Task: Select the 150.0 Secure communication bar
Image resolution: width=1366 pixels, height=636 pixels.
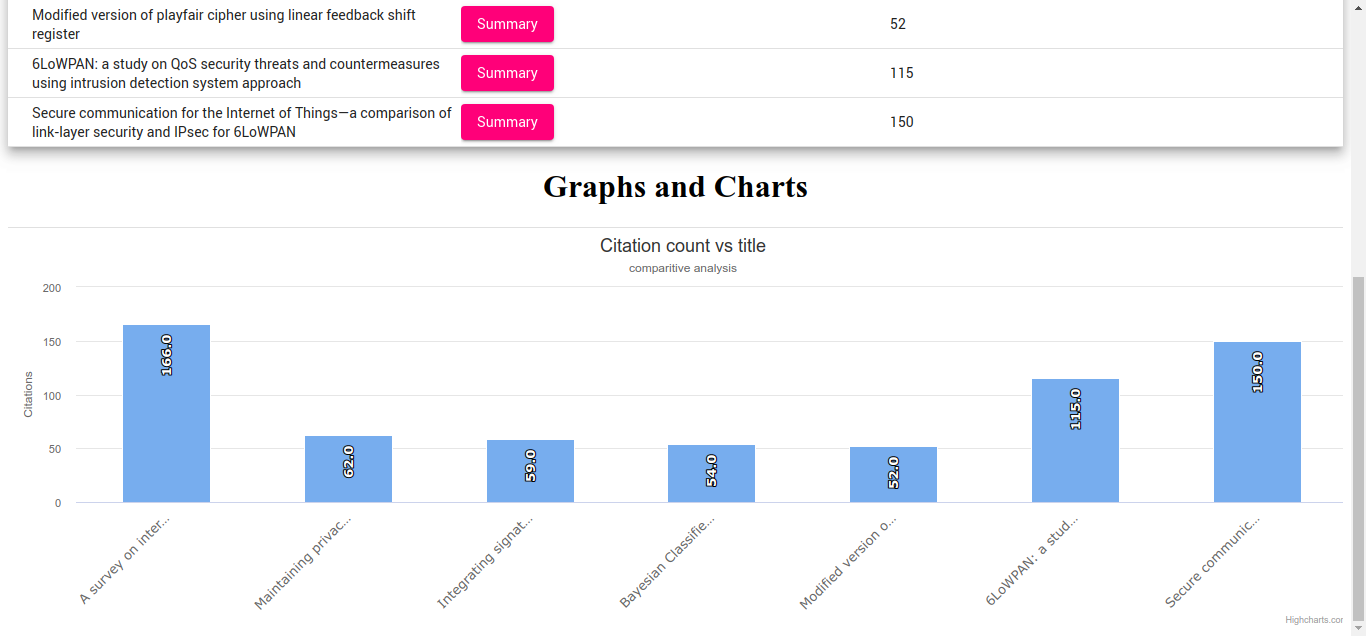Action: [x=1257, y=422]
